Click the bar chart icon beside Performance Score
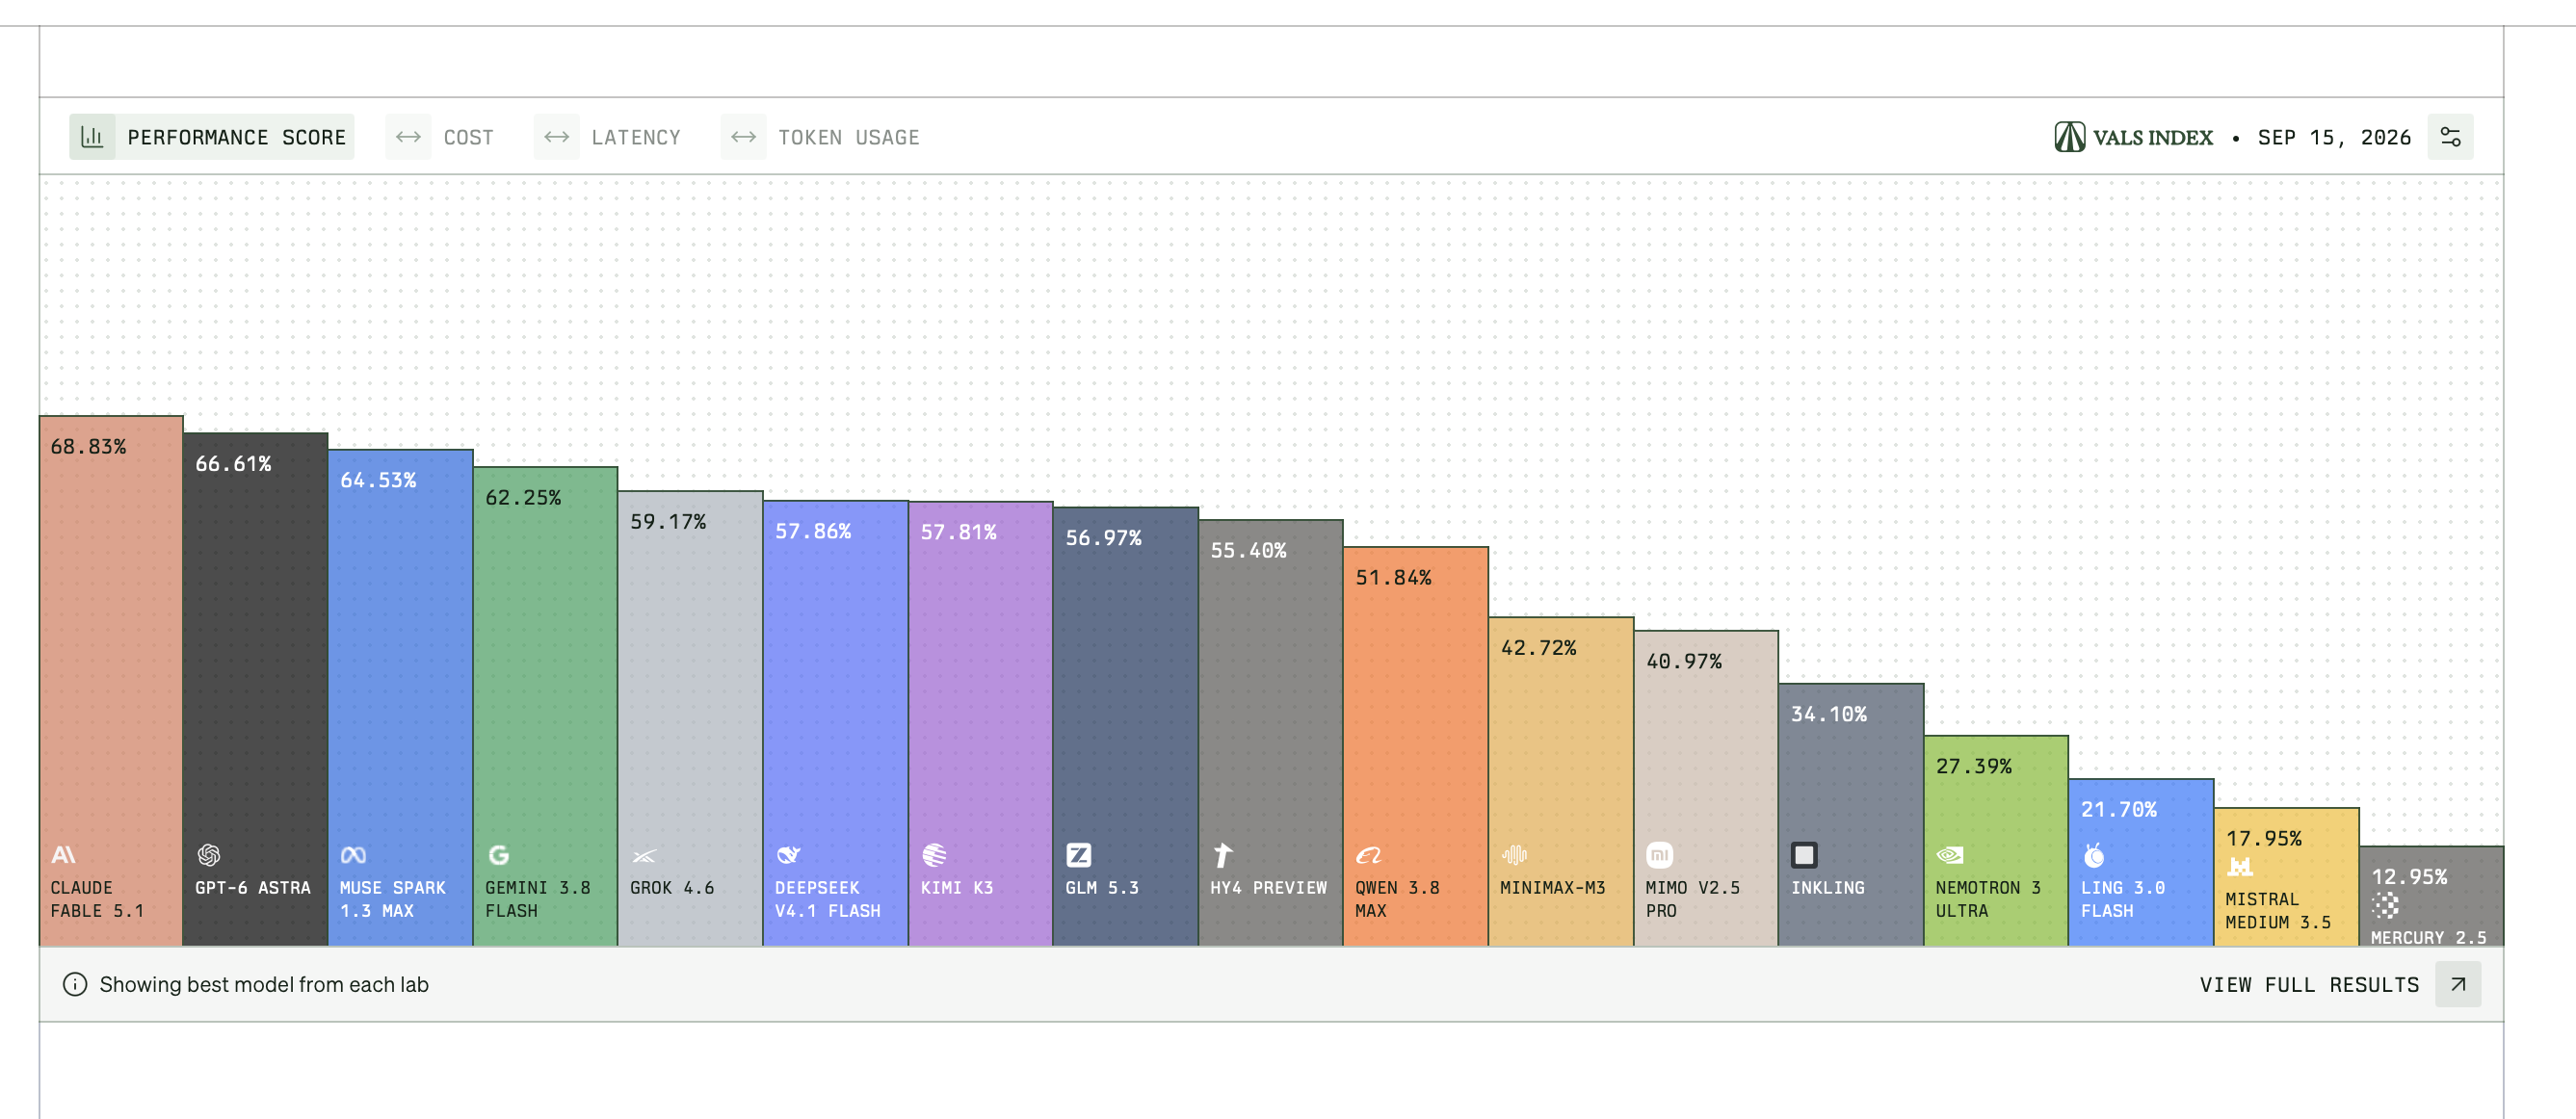 tap(92, 137)
